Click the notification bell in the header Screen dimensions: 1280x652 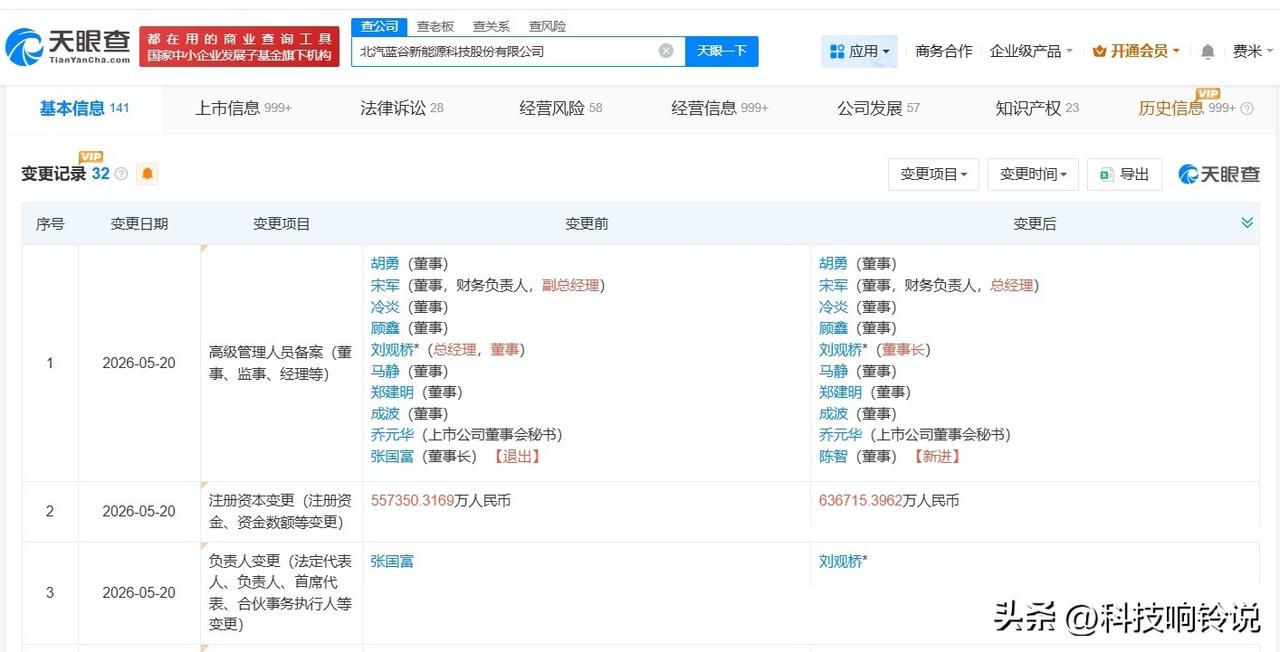pos(1208,51)
